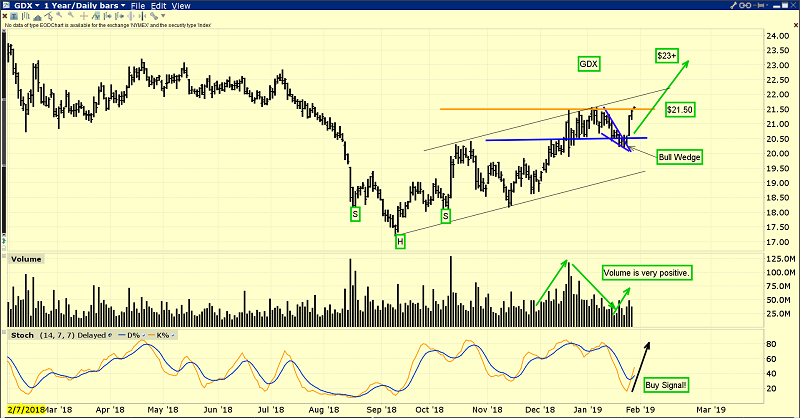Pick the draw trendline tool

[x=48, y=16]
